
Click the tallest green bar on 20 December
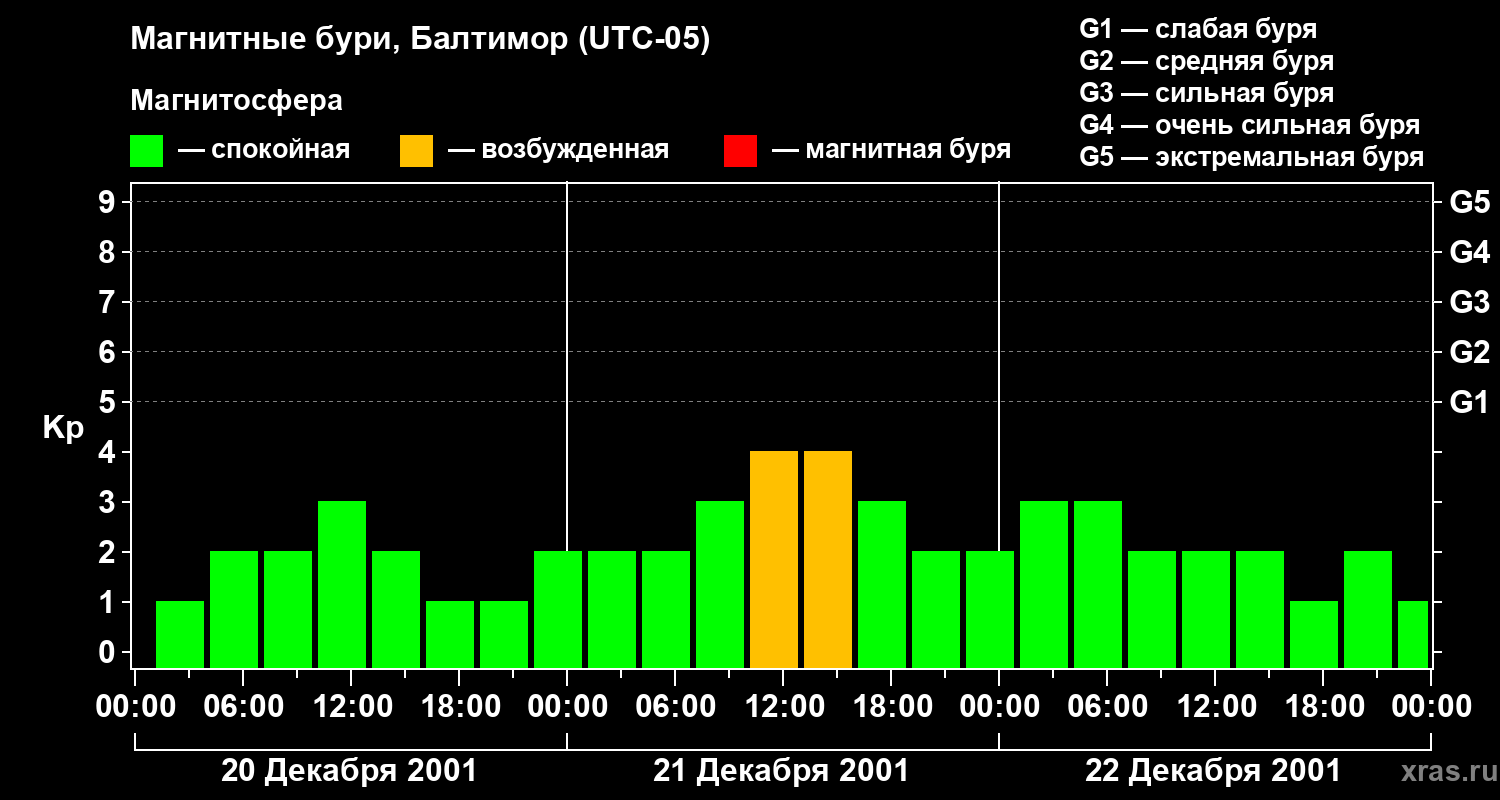coord(342,584)
